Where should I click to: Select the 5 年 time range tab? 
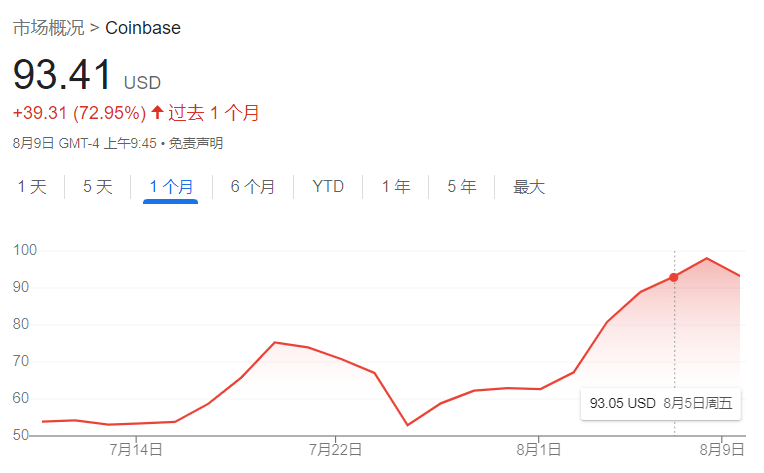coord(461,187)
